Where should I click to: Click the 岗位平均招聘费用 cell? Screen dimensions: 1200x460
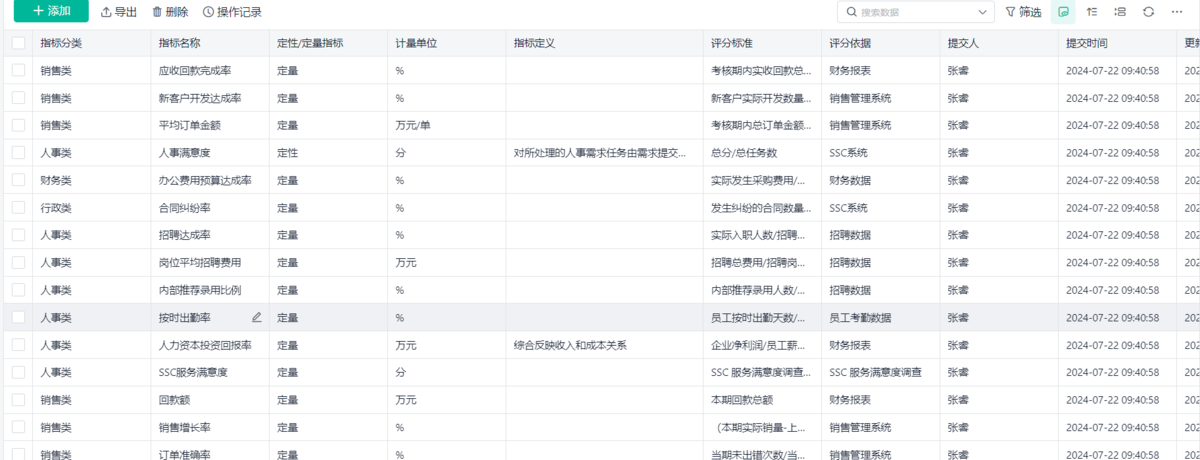point(210,262)
